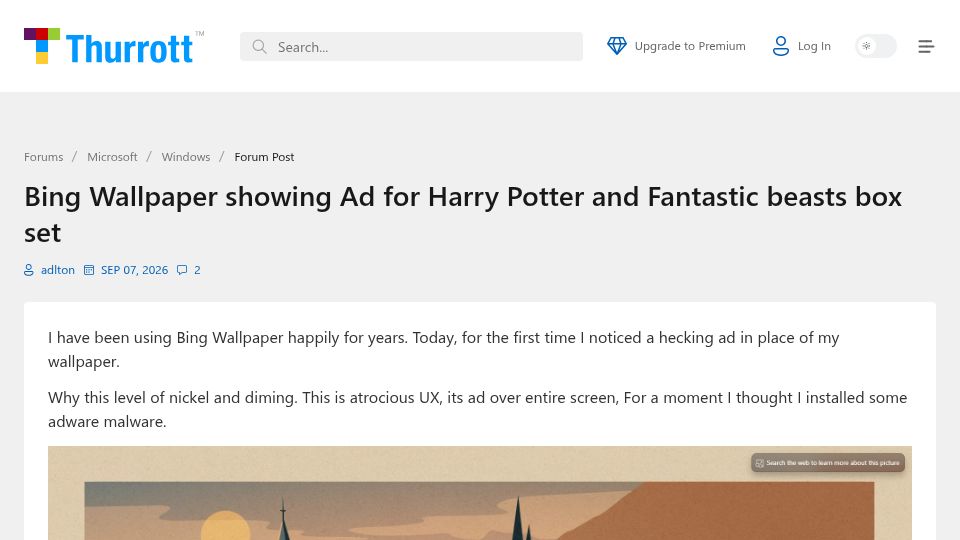The image size is (960, 540).
Task: Focus the Search input field
Action: [x=411, y=47]
